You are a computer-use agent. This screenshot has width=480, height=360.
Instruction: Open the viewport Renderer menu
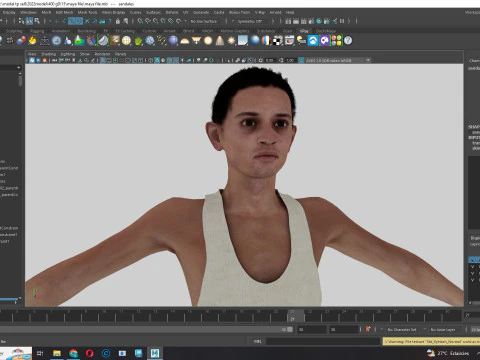coord(102,54)
